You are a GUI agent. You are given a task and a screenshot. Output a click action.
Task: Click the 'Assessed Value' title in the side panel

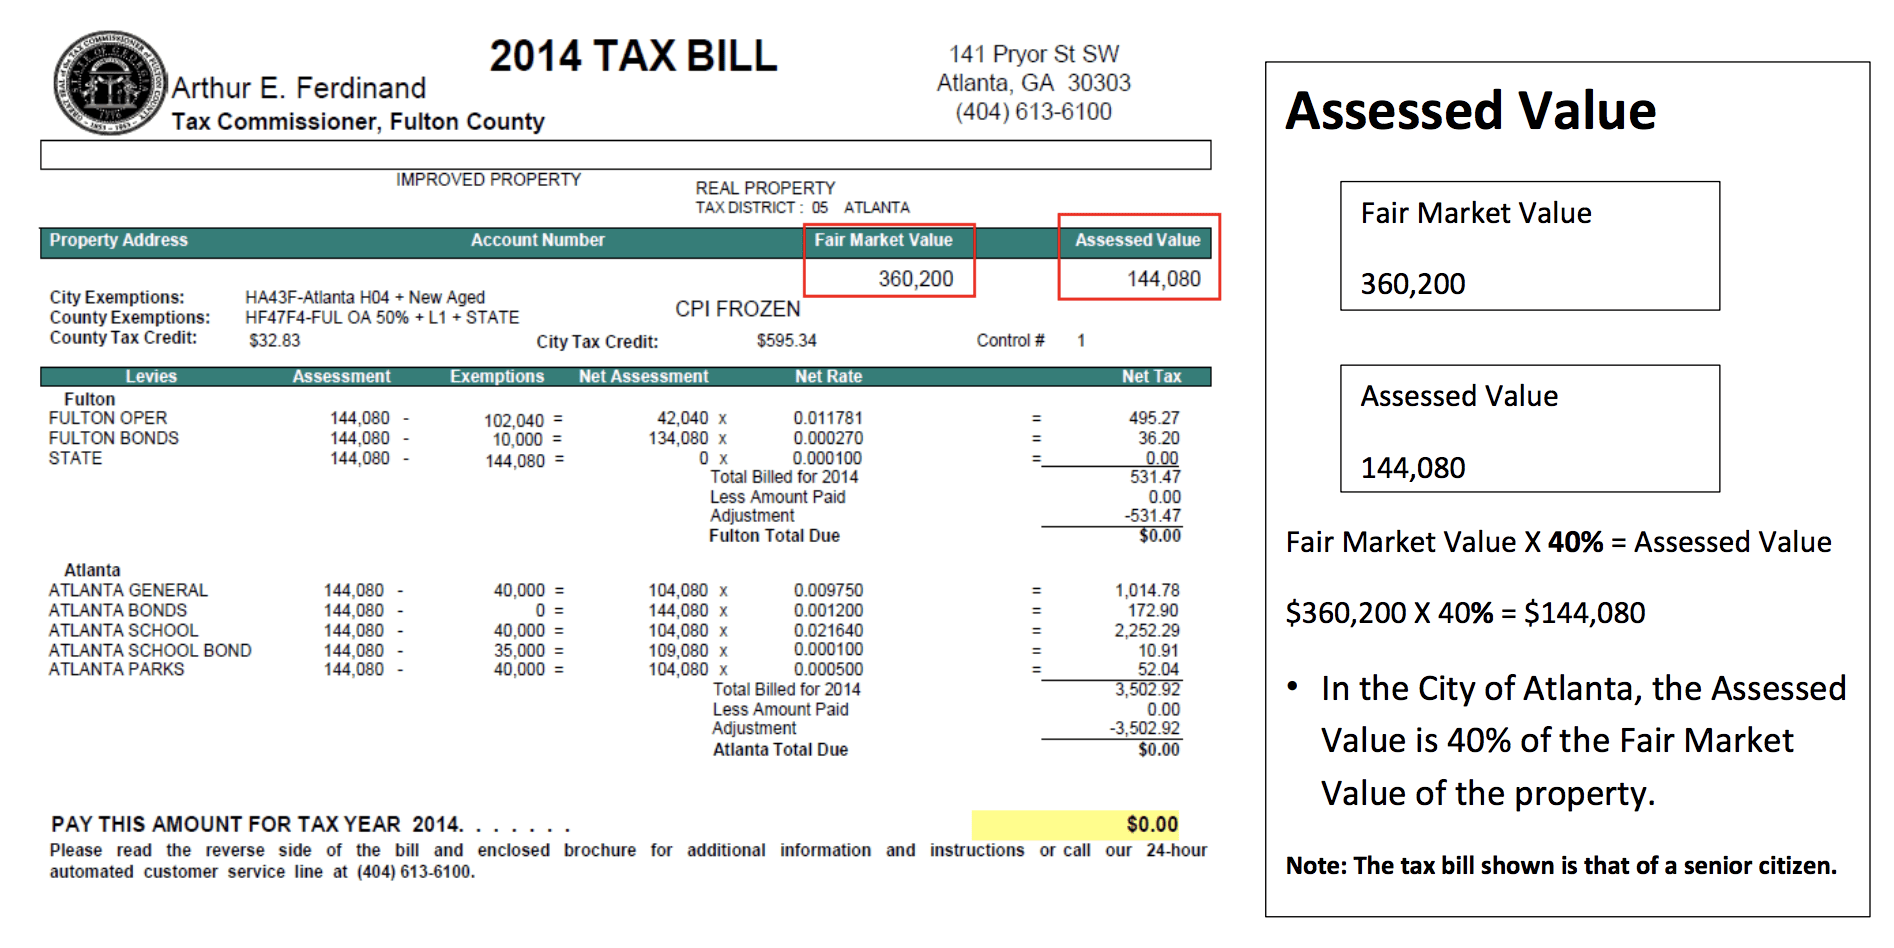[x=1471, y=110]
